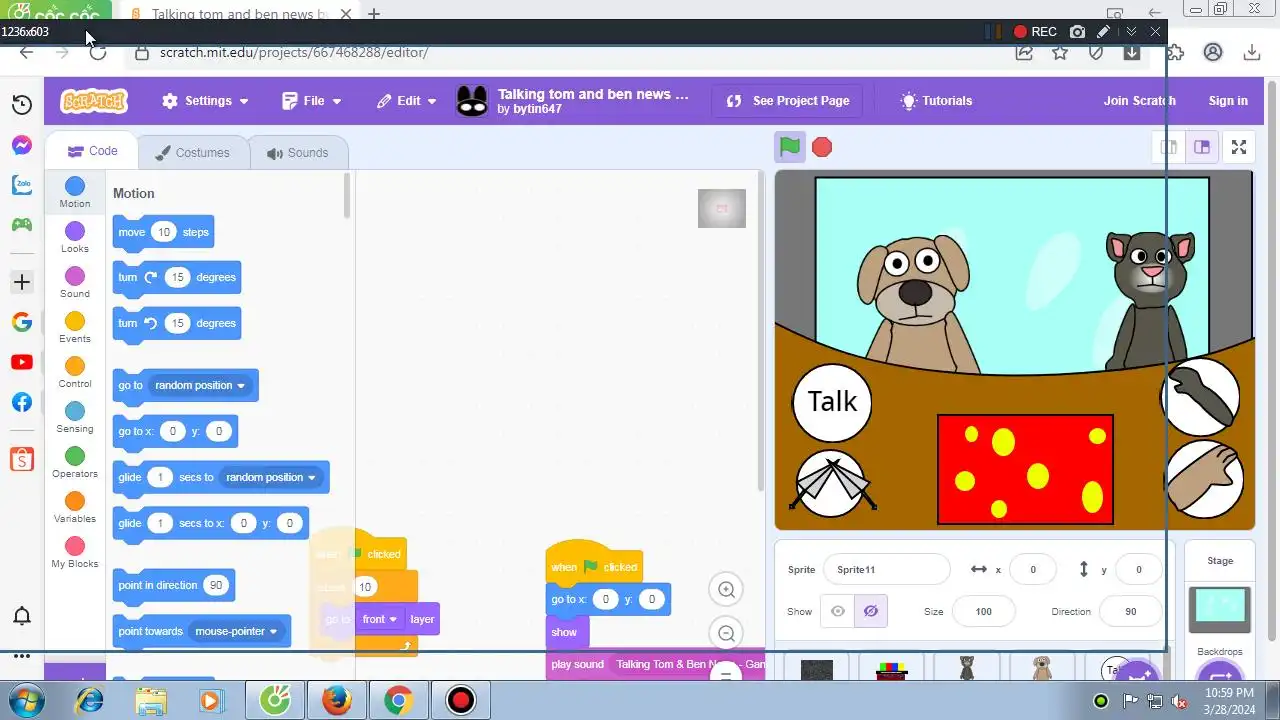Enter full screen stage mode

click(x=1239, y=147)
